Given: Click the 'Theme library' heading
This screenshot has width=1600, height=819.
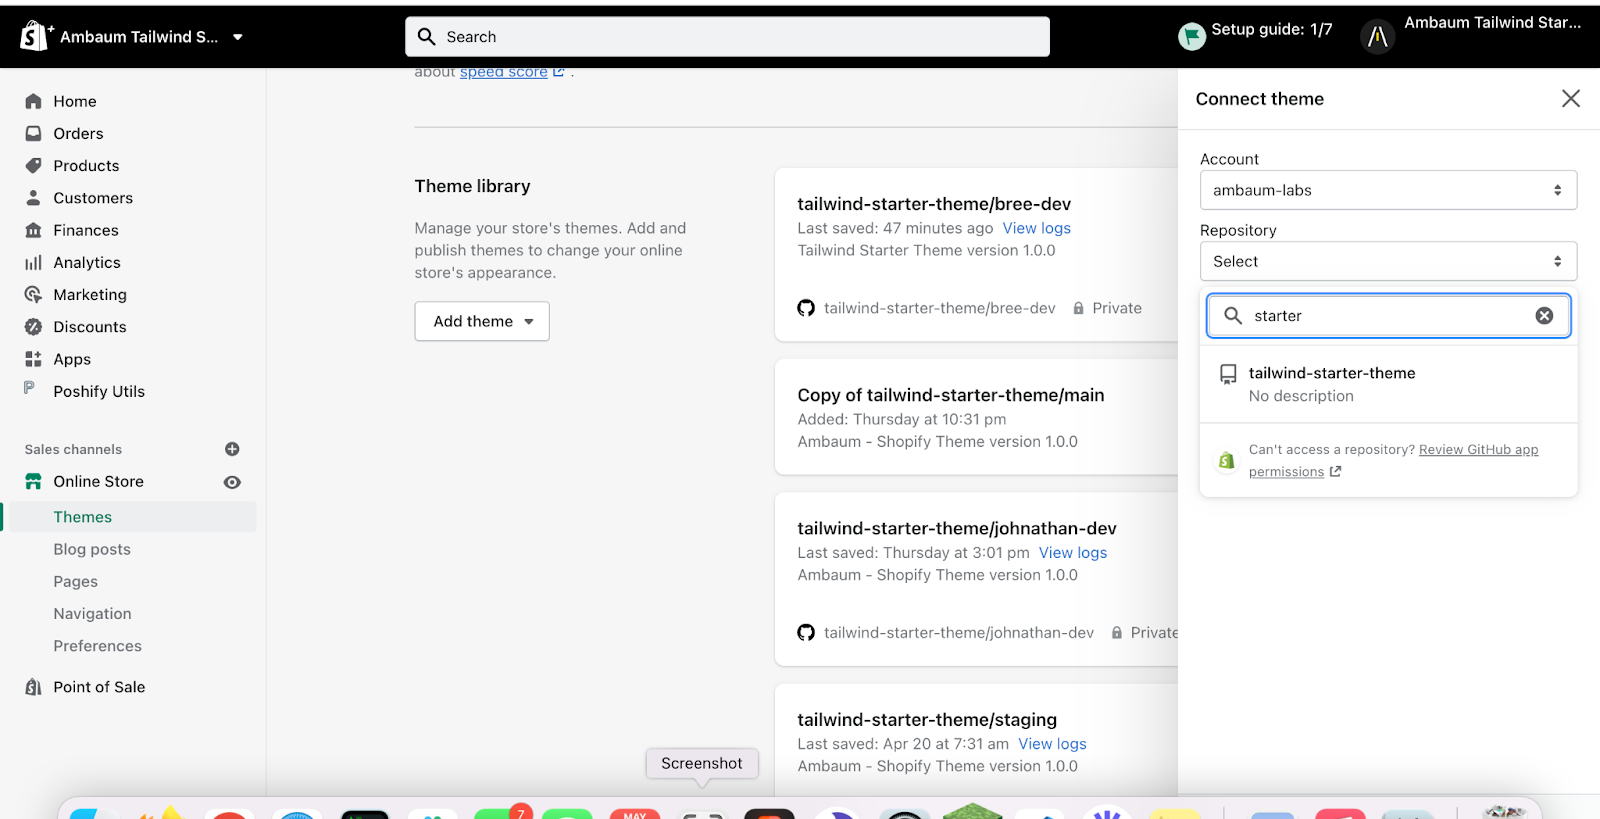Looking at the screenshot, I should (472, 186).
